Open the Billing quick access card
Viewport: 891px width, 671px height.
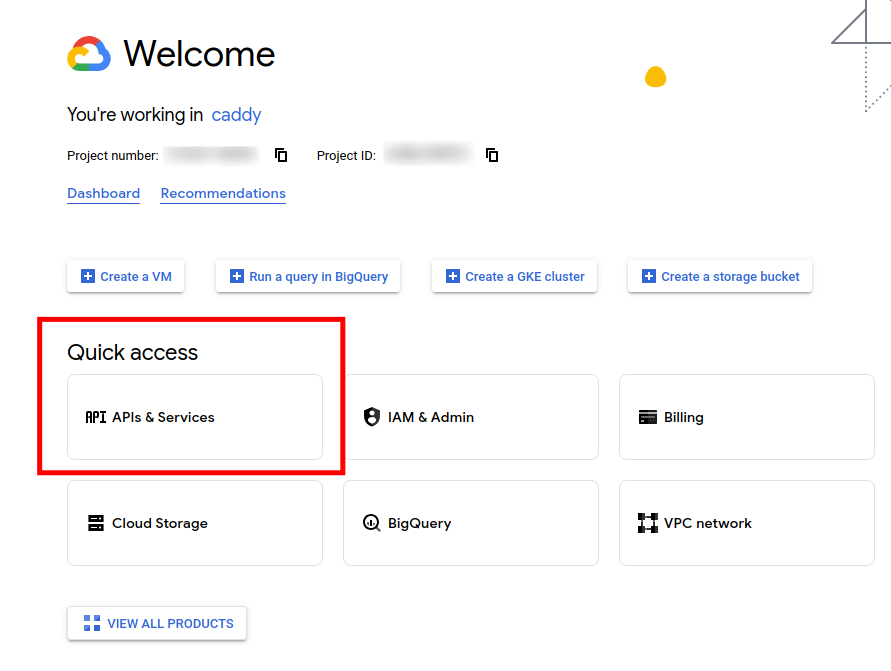(x=747, y=417)
